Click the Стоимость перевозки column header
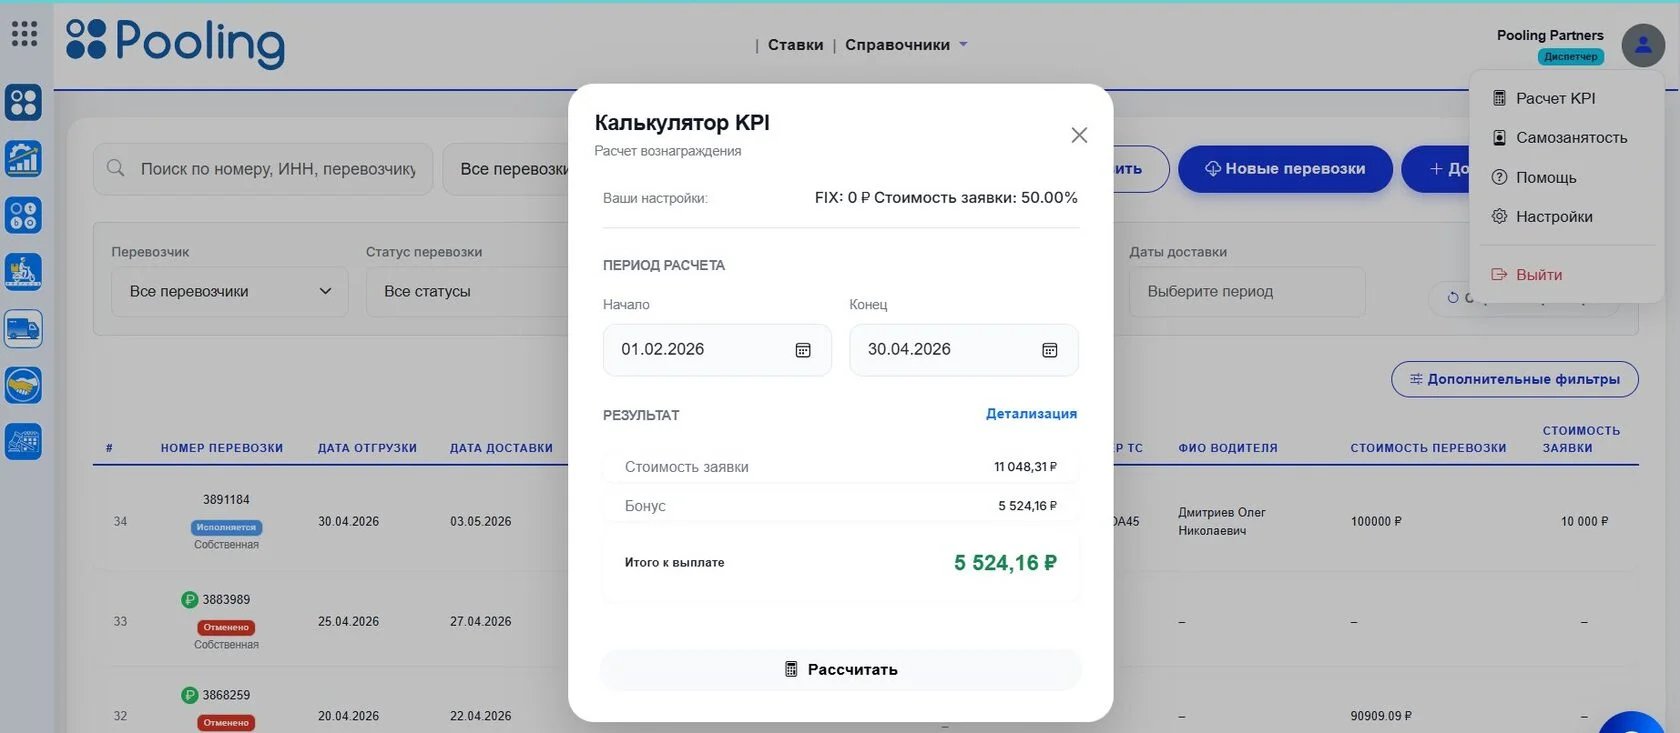The height and width of the screenshot is (733, 1680). pos(1428,448)
